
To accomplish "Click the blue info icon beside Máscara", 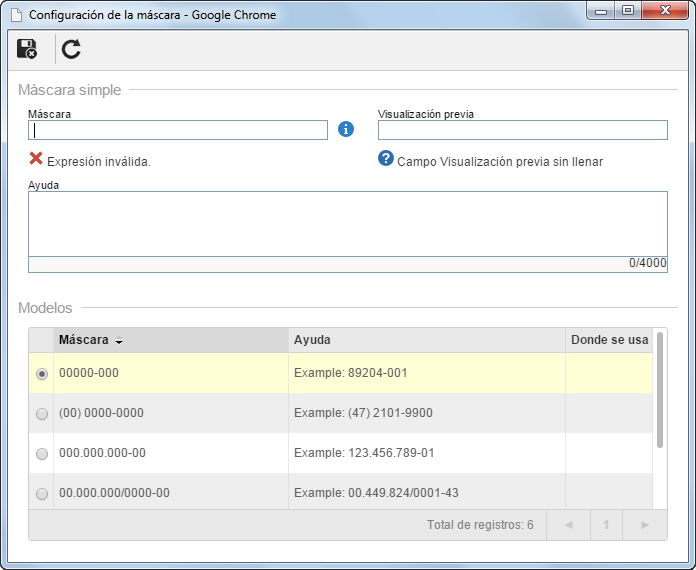I will pos(346,129).
